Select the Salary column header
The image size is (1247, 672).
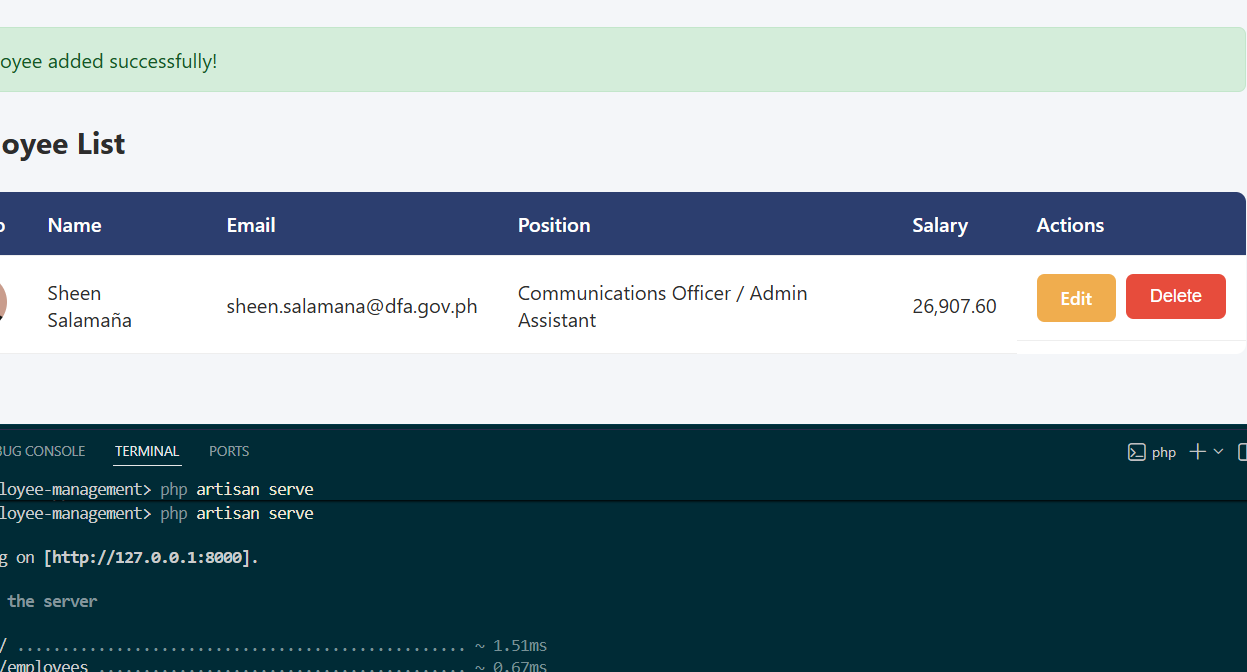point(940,225)
